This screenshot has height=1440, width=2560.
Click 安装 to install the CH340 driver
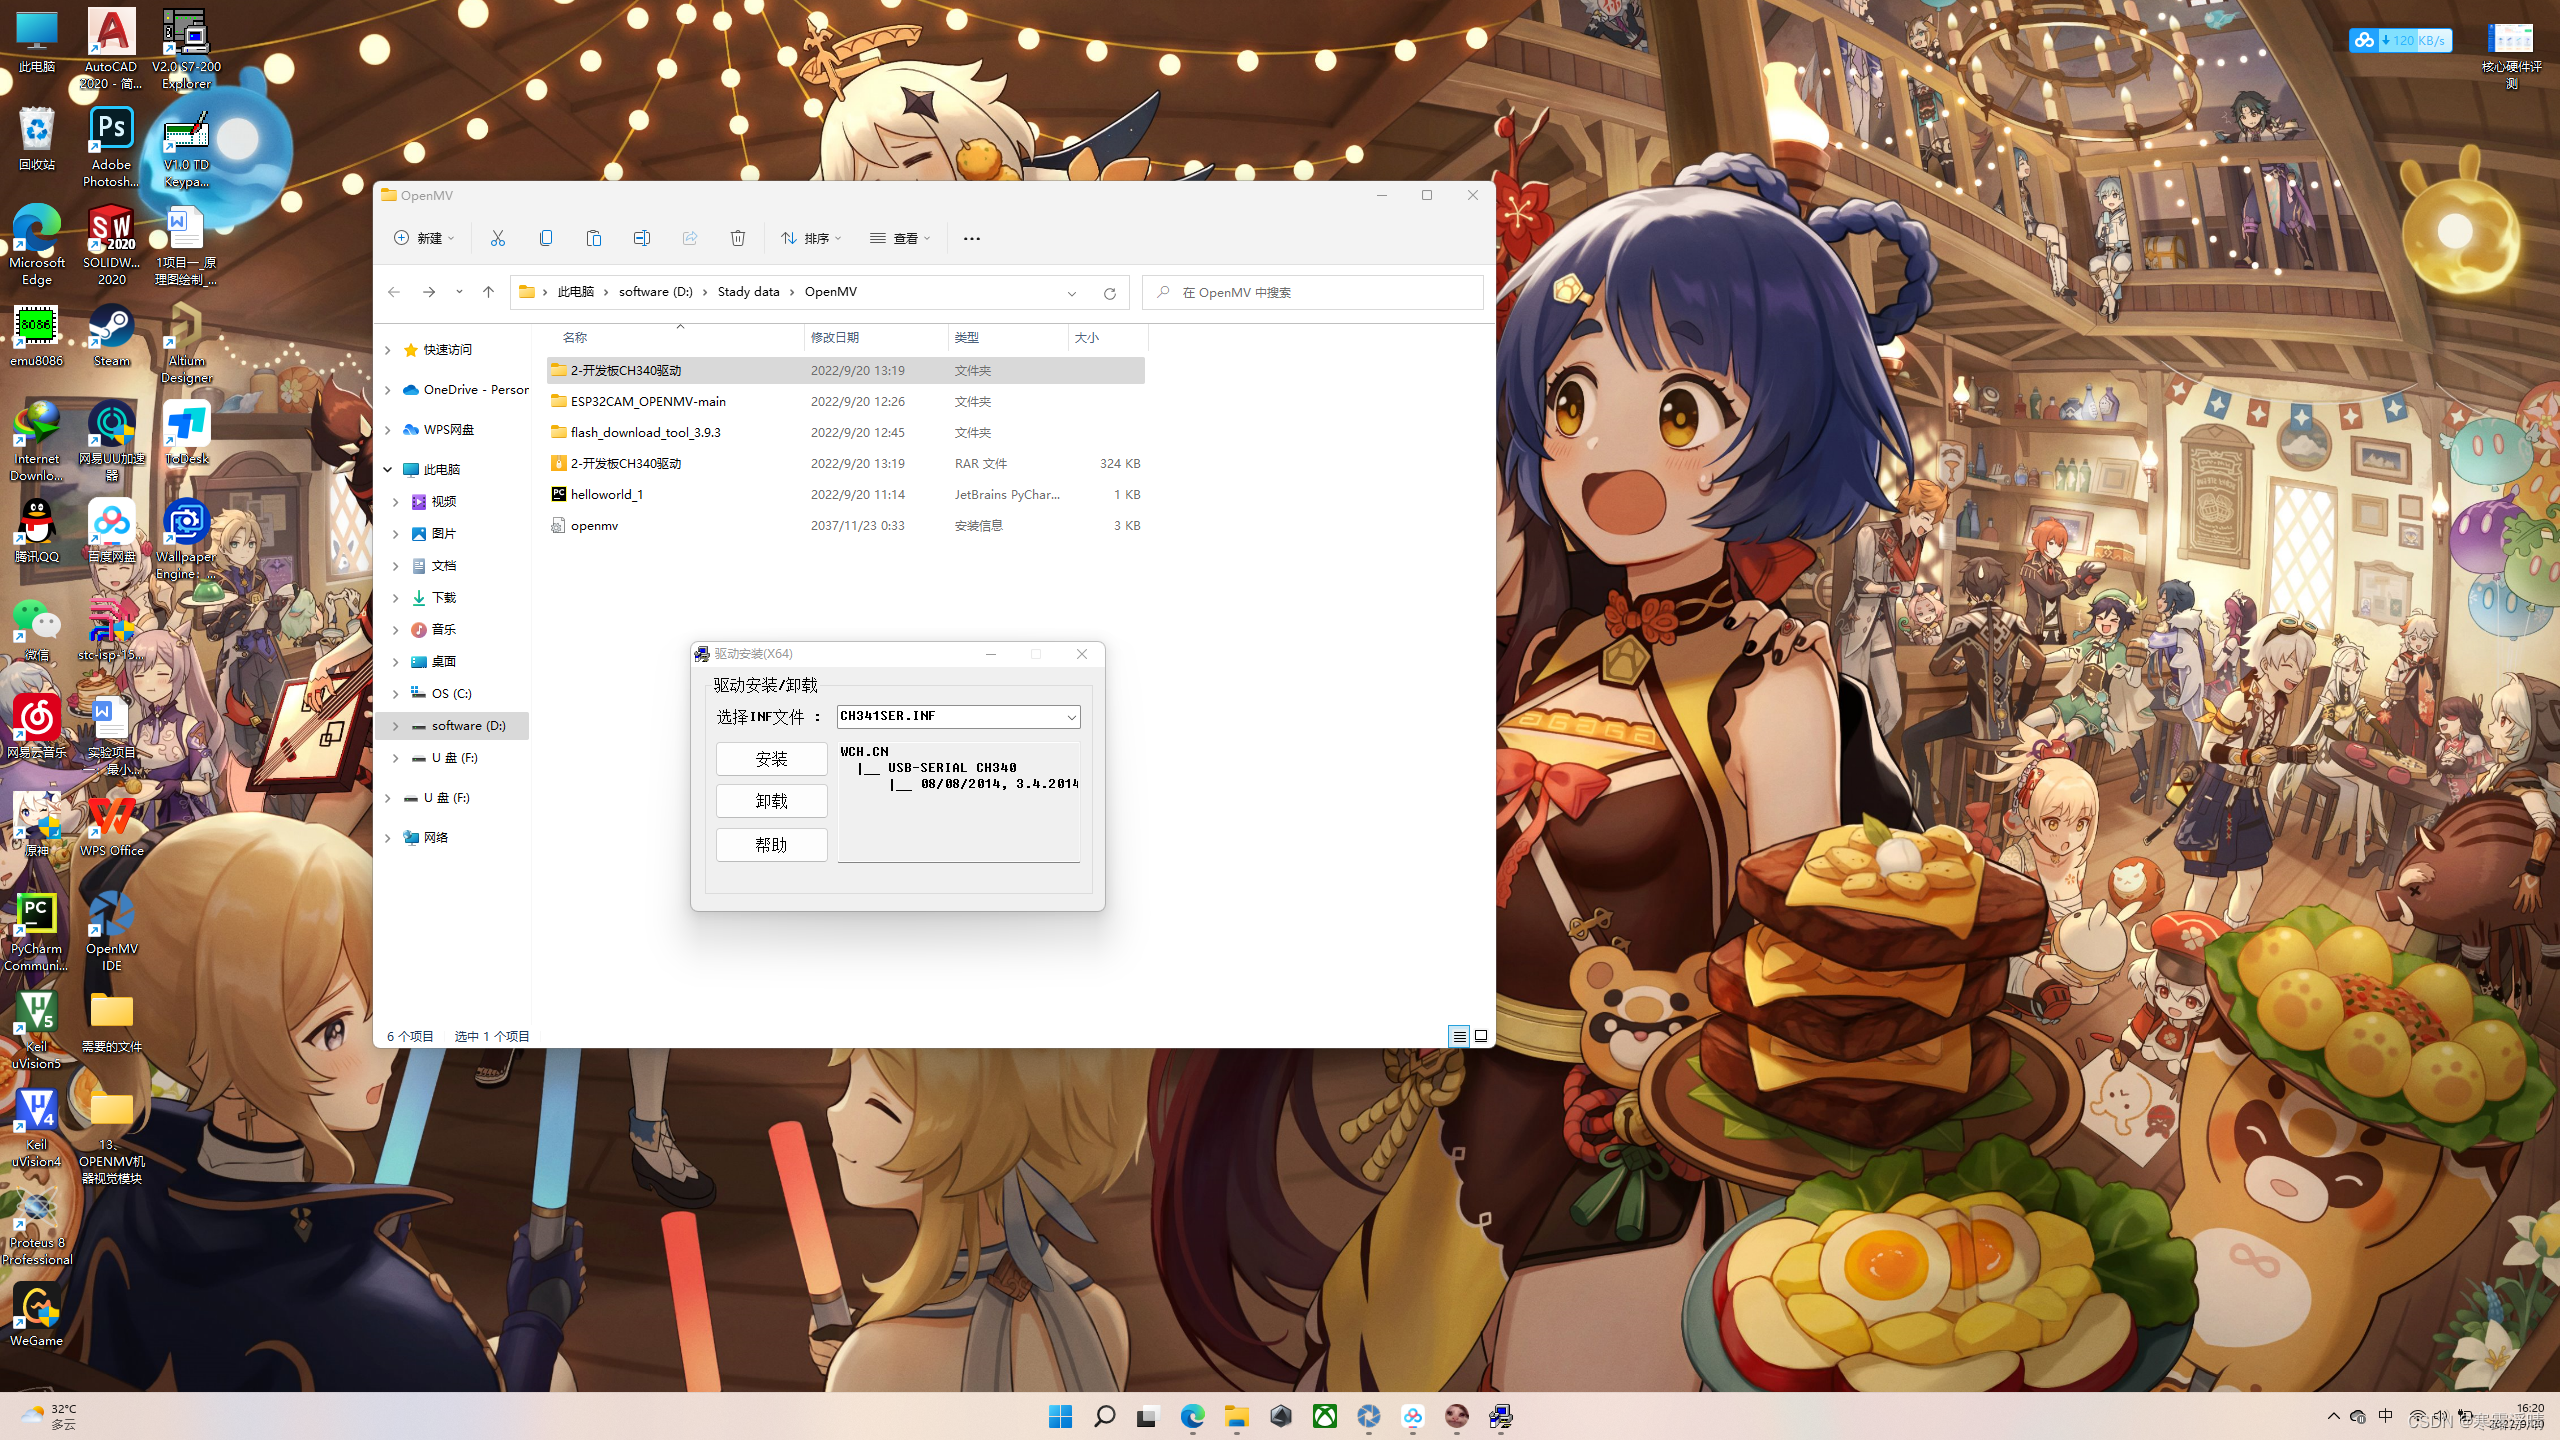pyautogui.click(x=771, y=759)
